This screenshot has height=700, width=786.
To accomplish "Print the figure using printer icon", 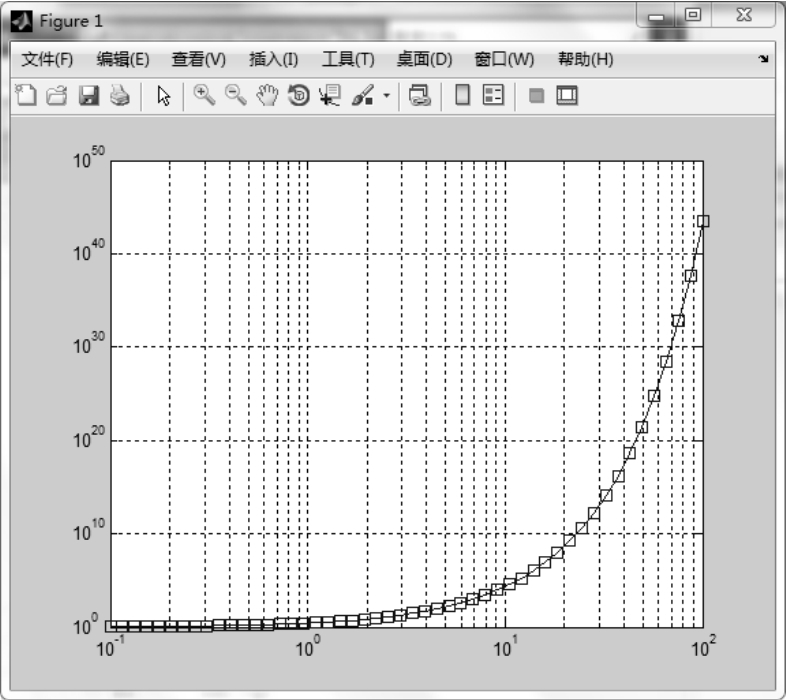I will [x=120, y=95].
